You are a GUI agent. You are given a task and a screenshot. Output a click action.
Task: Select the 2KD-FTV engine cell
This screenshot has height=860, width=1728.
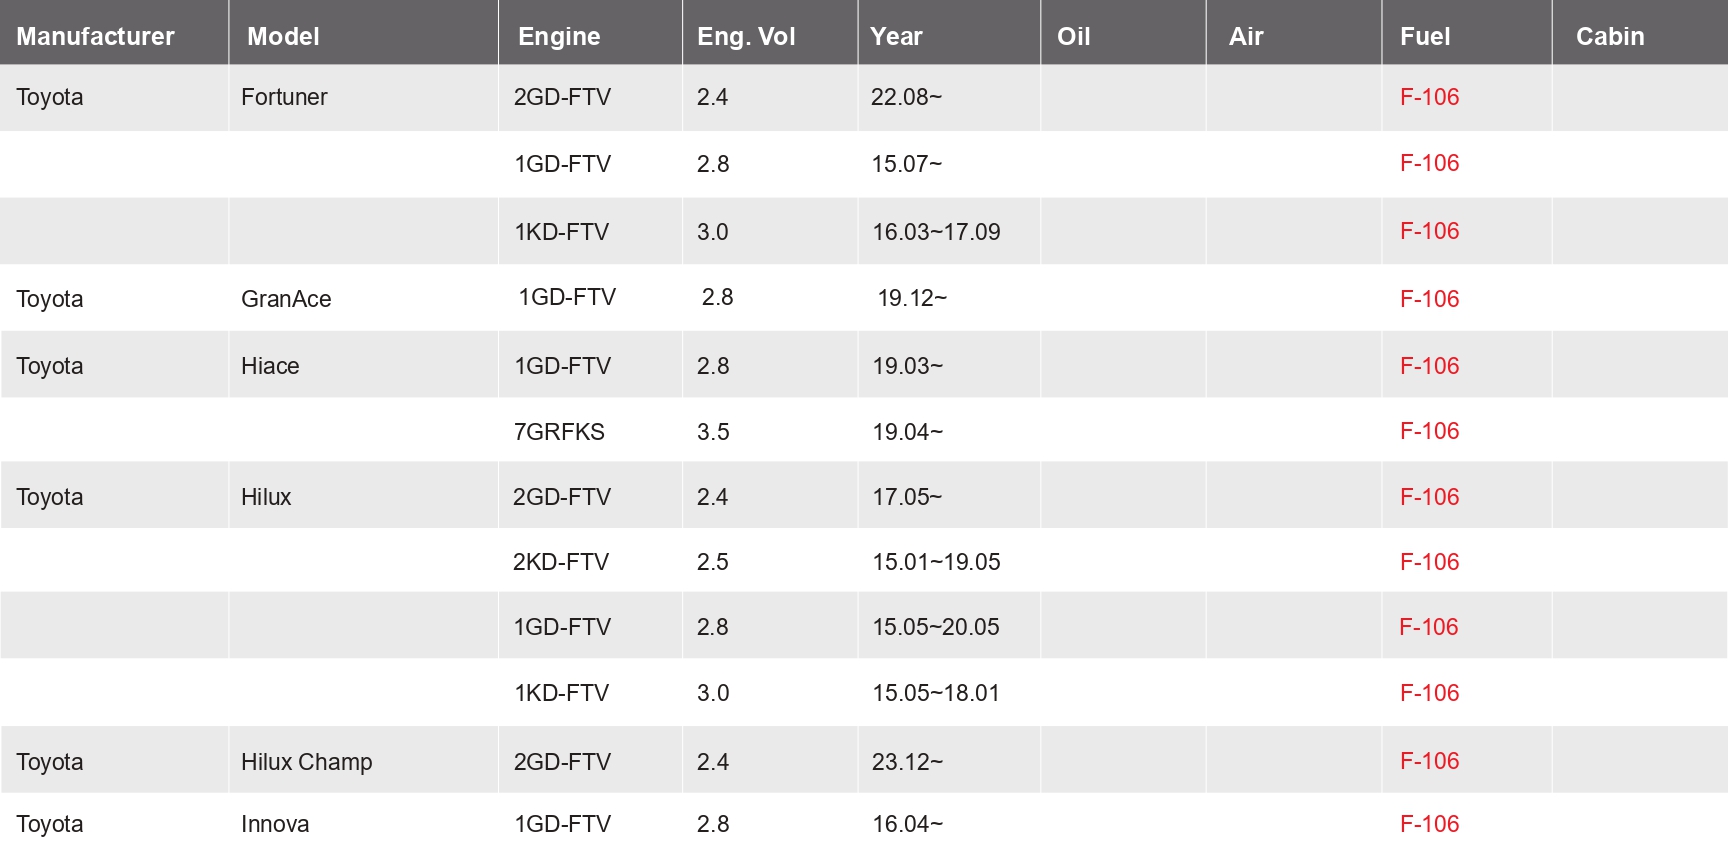point(561,562)
